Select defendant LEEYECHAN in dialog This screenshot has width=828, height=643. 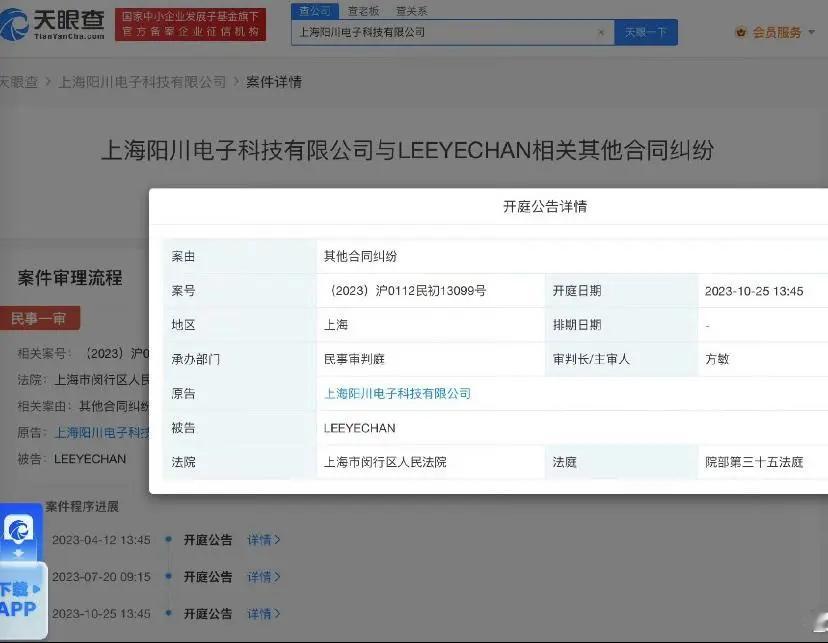(x=360, y=428)
